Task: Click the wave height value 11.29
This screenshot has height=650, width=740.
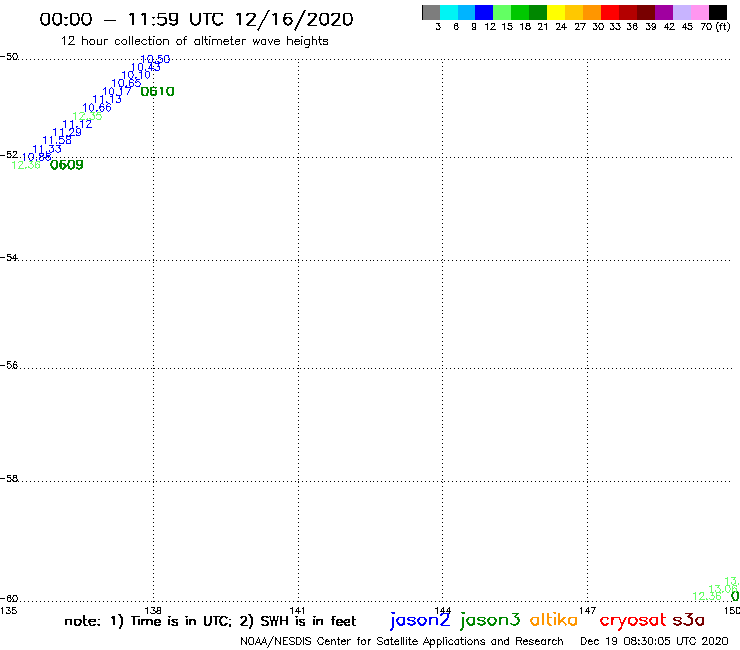Action: pos(67,132)
